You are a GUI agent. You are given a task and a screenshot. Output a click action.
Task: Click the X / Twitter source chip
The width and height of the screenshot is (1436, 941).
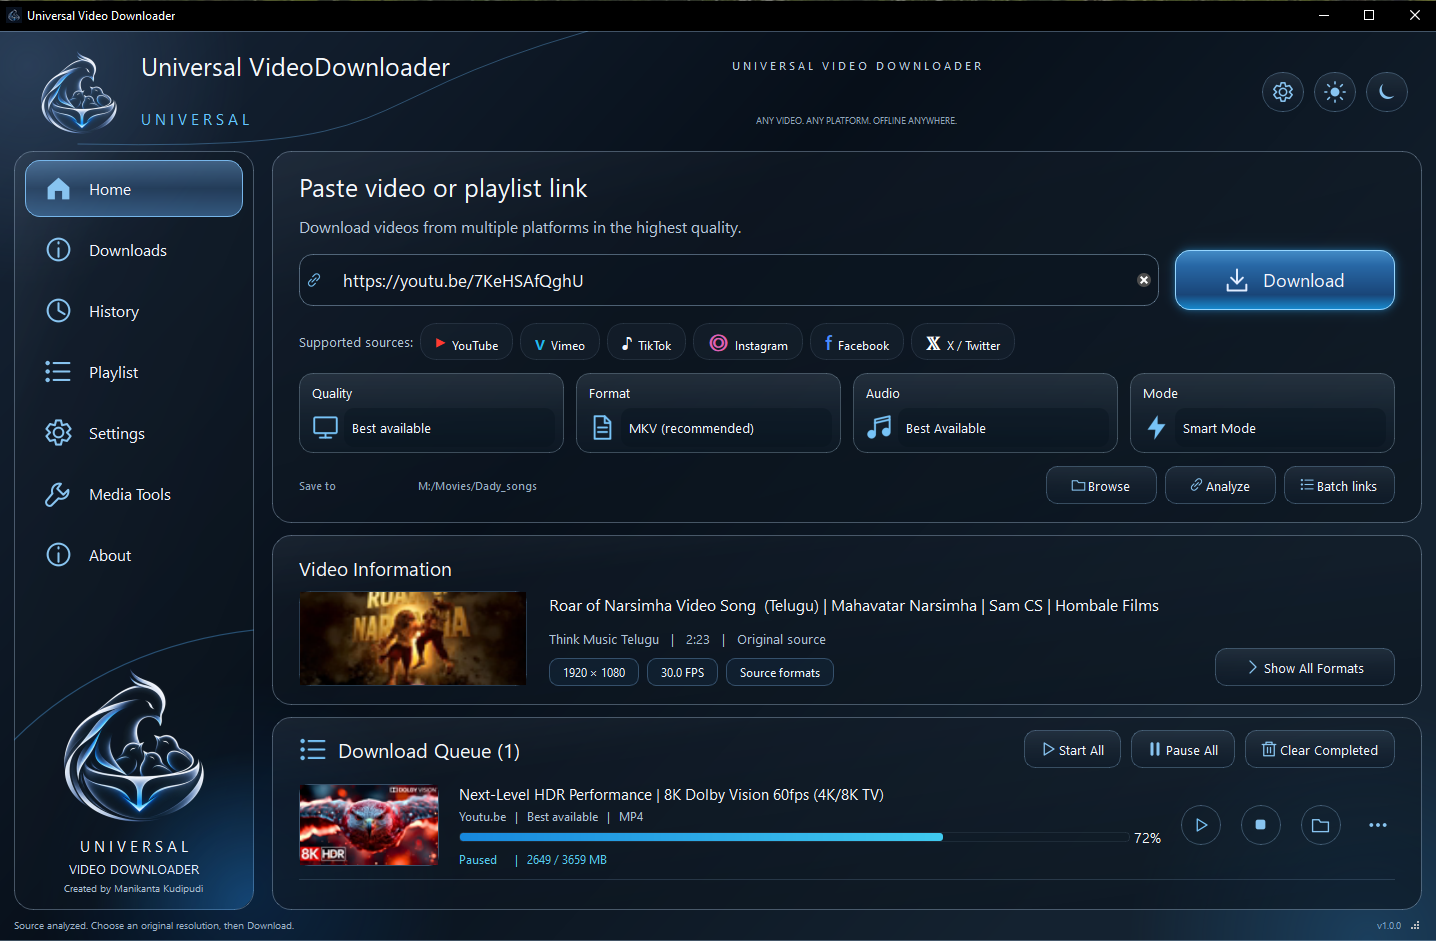click(x=963, y=342)
